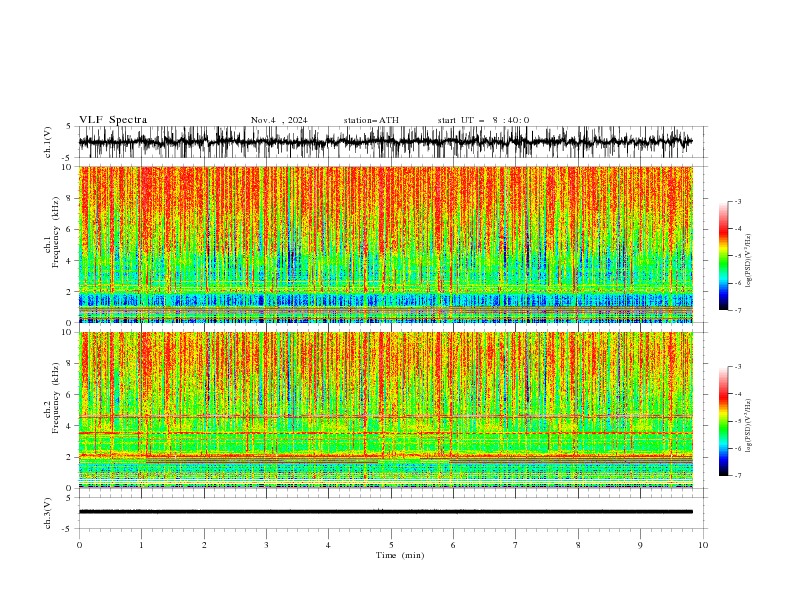This screenshot has width=792, height=612.
Task: Select the date text "Nov.4 , 2024"
Action: 279,120
